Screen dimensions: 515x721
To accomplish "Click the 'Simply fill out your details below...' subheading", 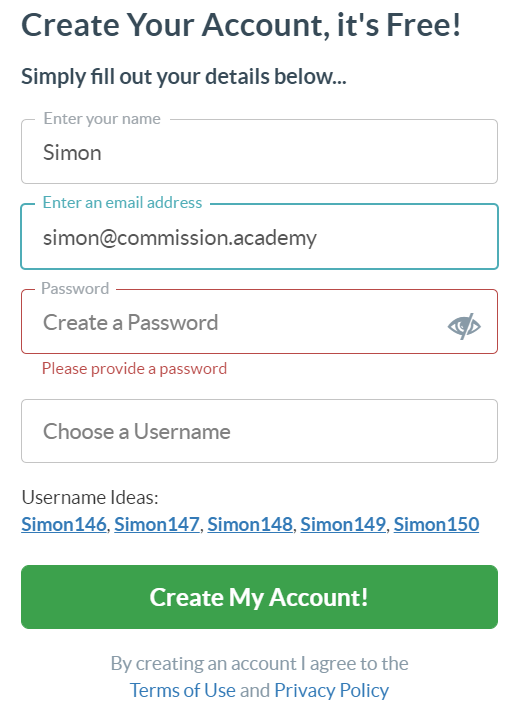I will [183, 77].
